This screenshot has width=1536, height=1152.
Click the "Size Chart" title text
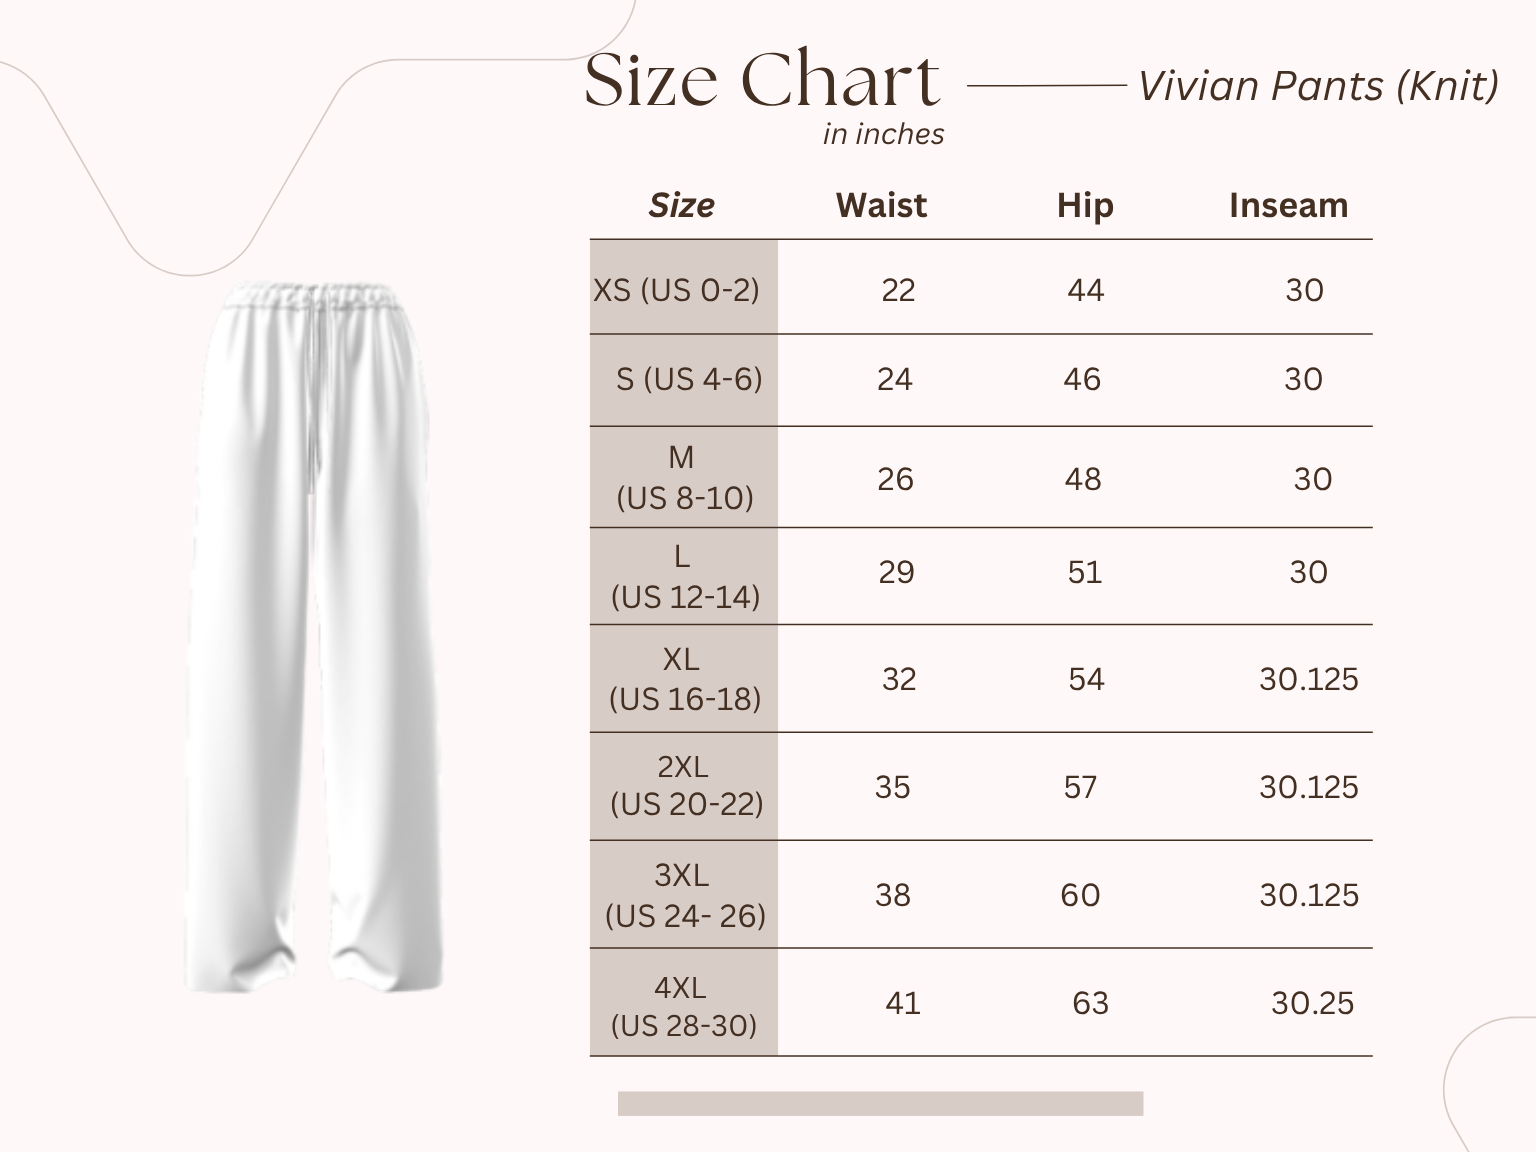(762, 80)
